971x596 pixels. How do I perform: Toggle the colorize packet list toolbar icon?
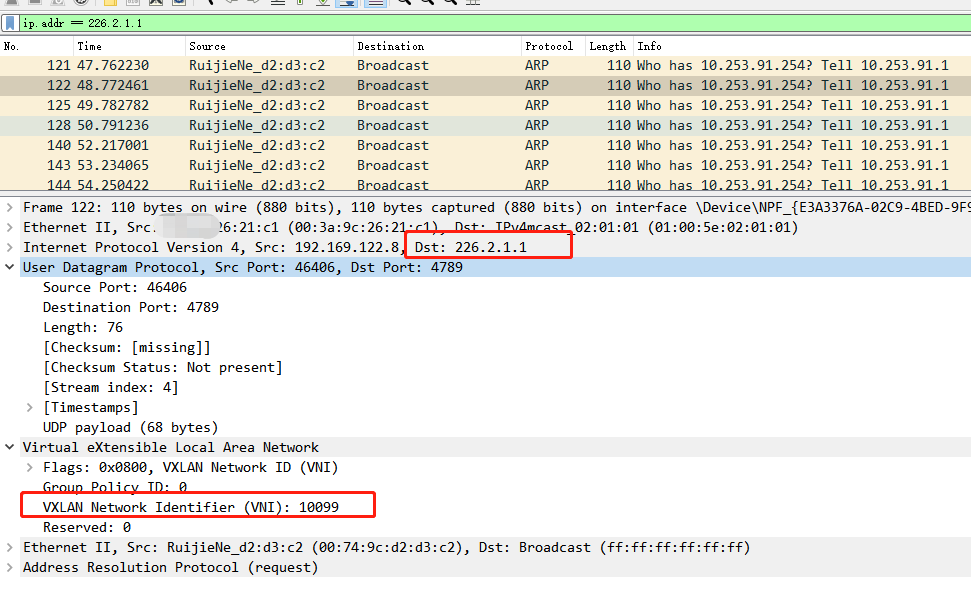tap(374, 3)
